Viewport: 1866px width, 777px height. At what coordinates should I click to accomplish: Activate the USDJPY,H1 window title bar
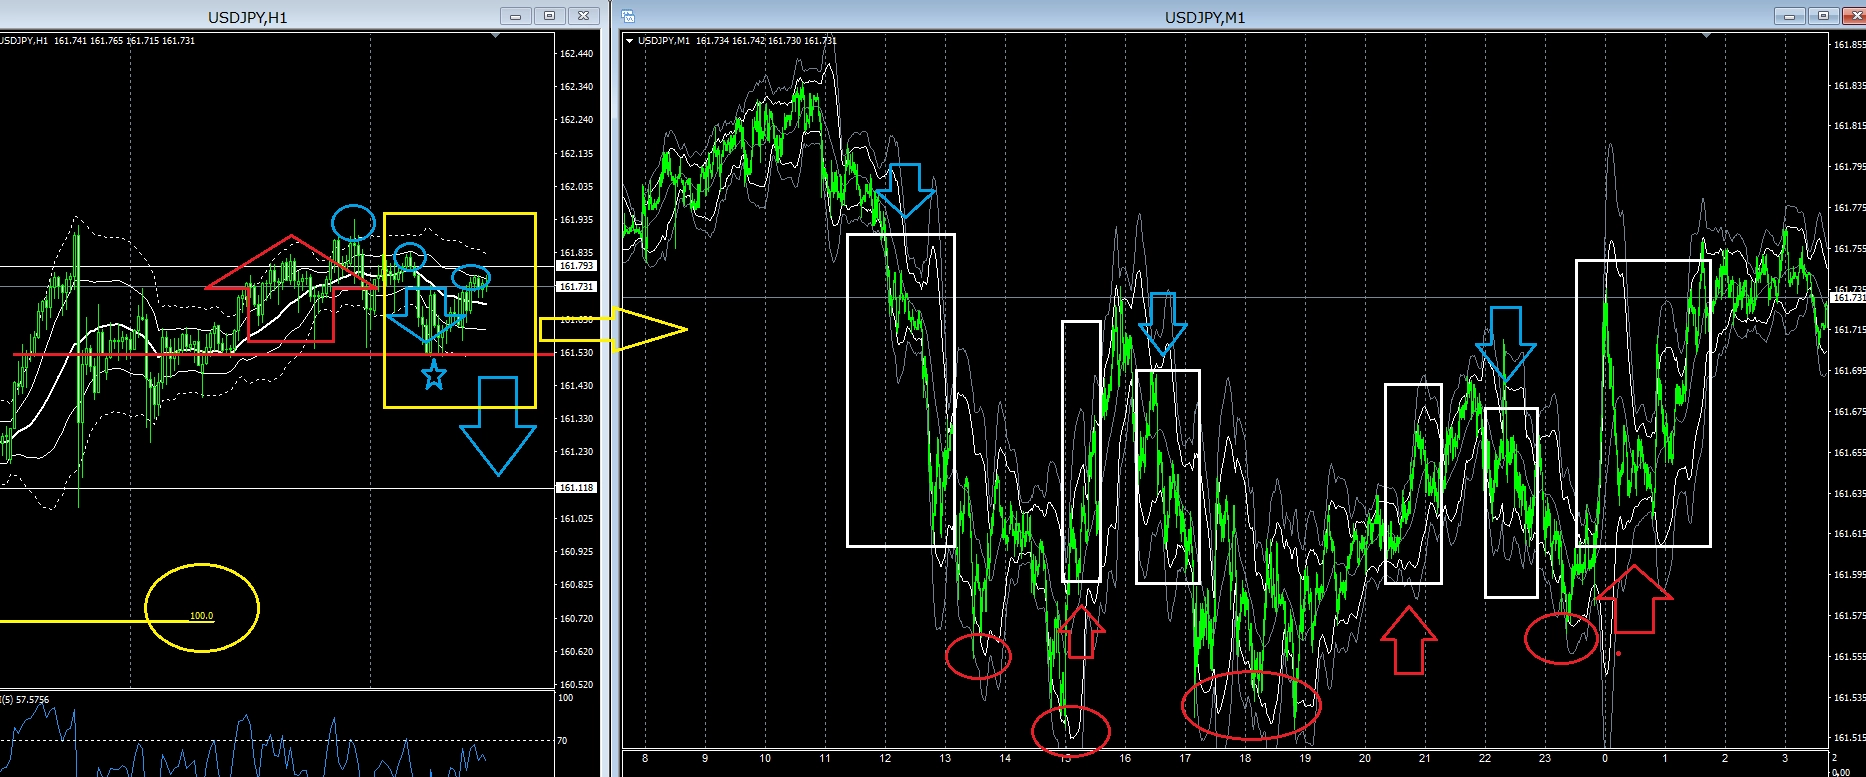(248, 17)
